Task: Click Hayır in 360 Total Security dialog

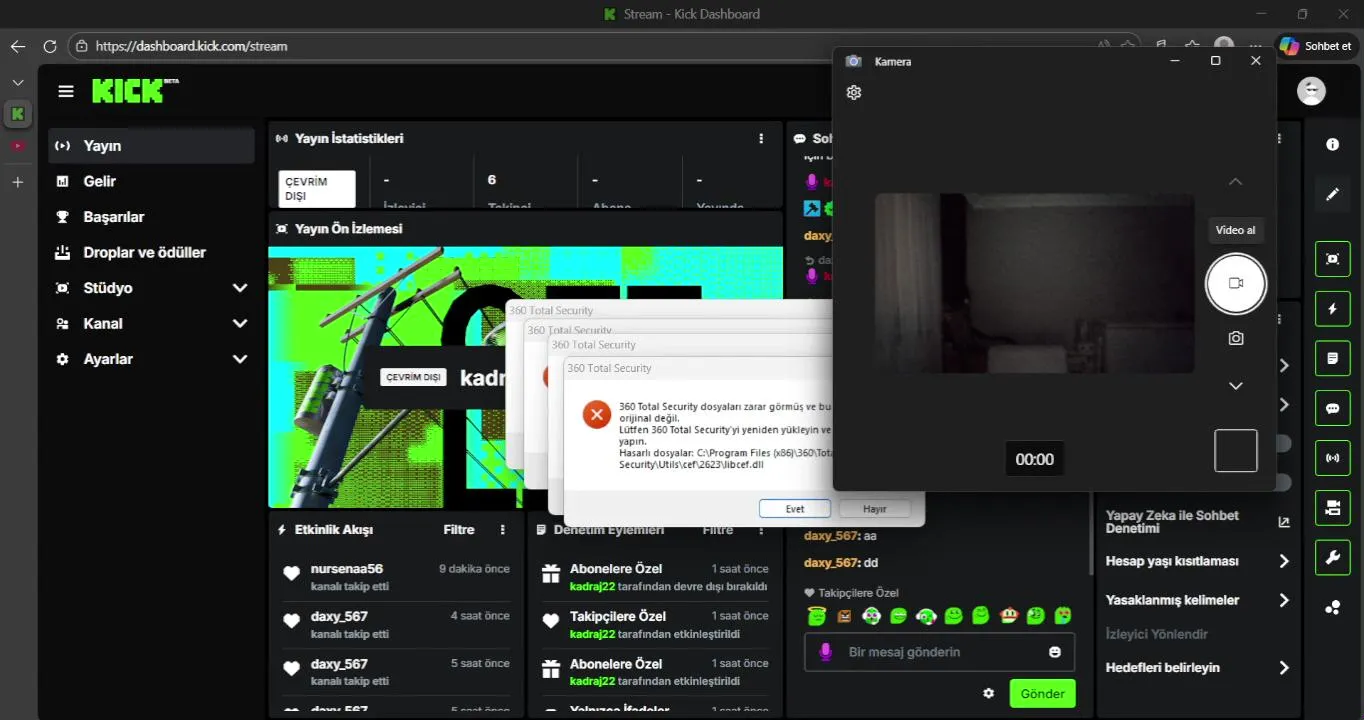Action: (x=875, y=509)
